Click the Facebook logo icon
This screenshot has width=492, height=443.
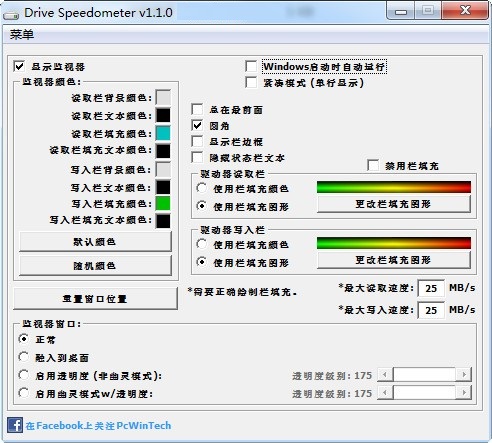click(15, 425)
